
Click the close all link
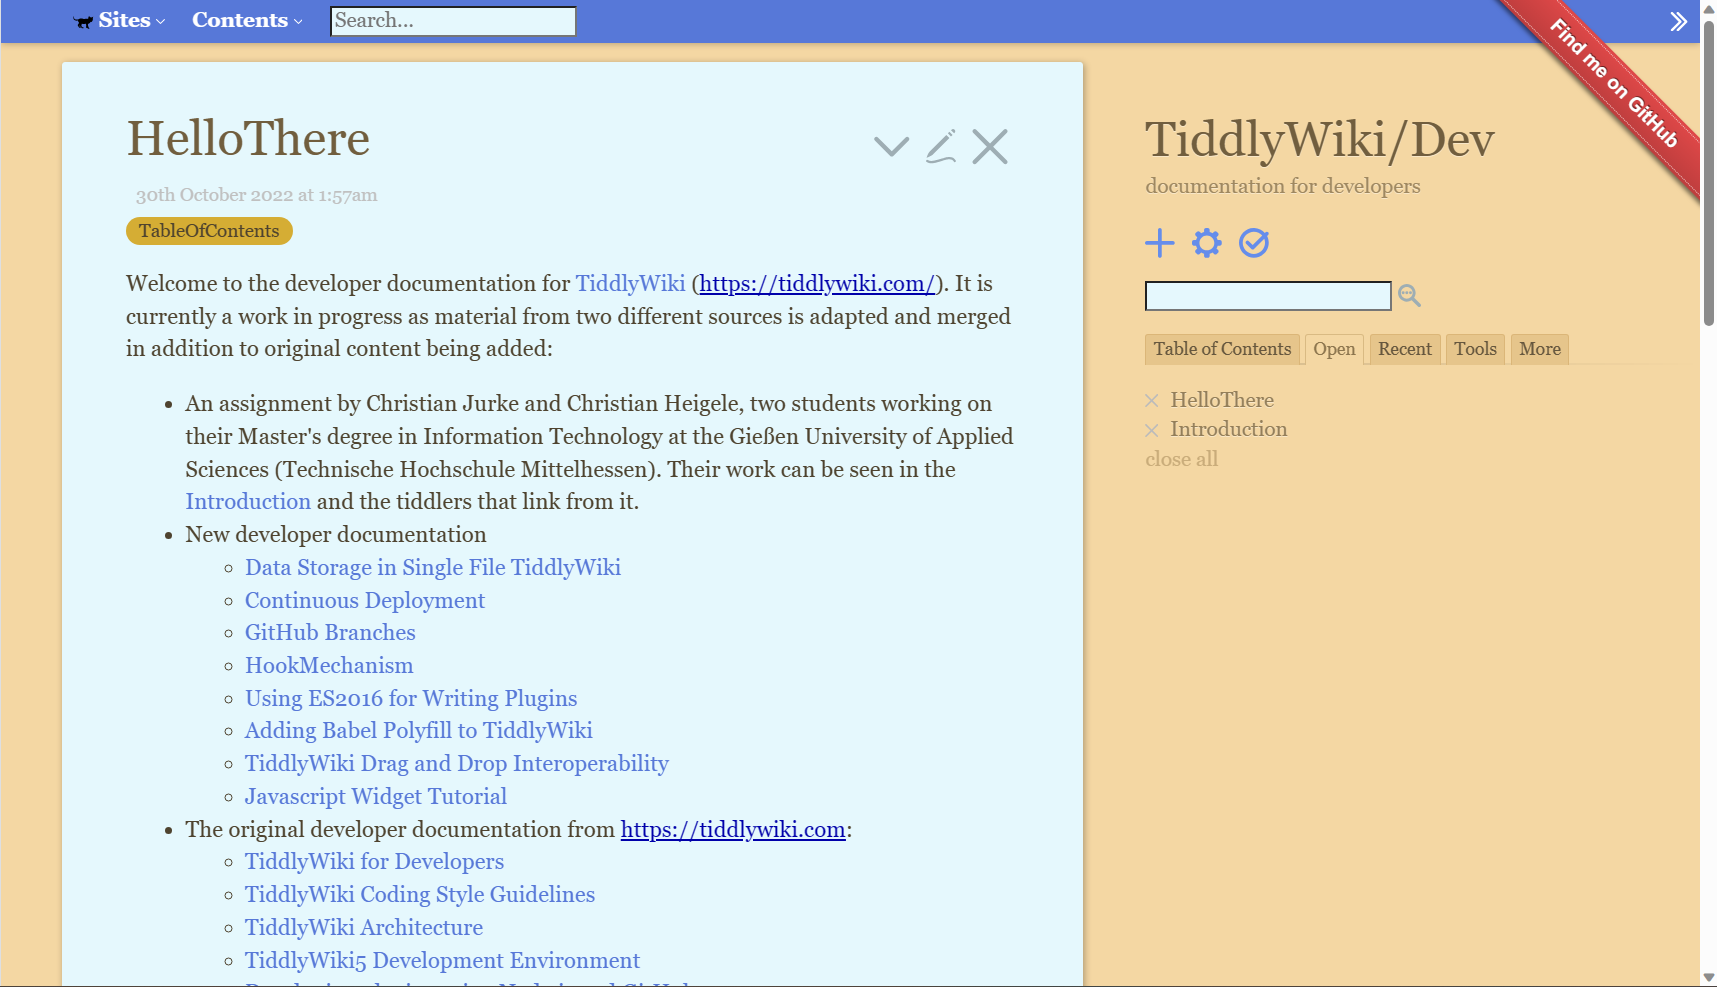pyautogui.click(x=1181, y=459)
